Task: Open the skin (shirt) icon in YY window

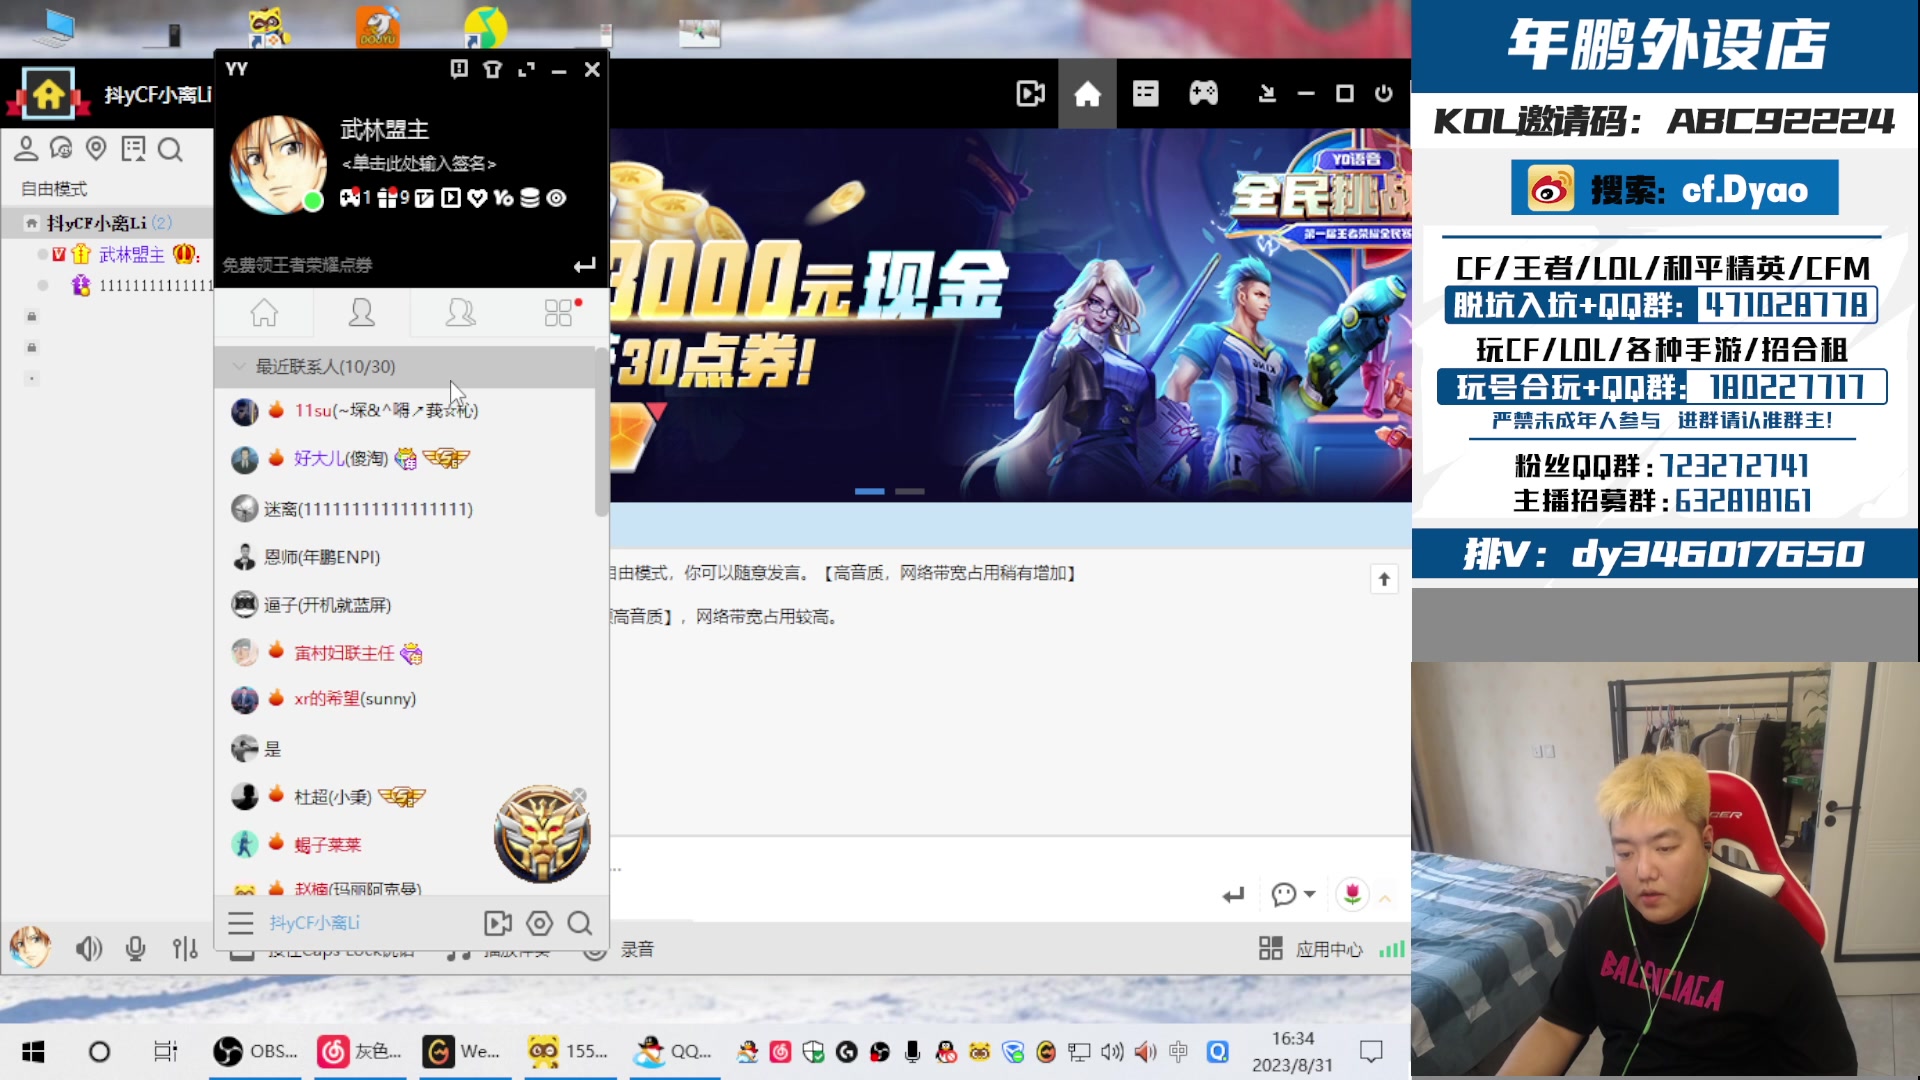Action: tap(492, 69)
